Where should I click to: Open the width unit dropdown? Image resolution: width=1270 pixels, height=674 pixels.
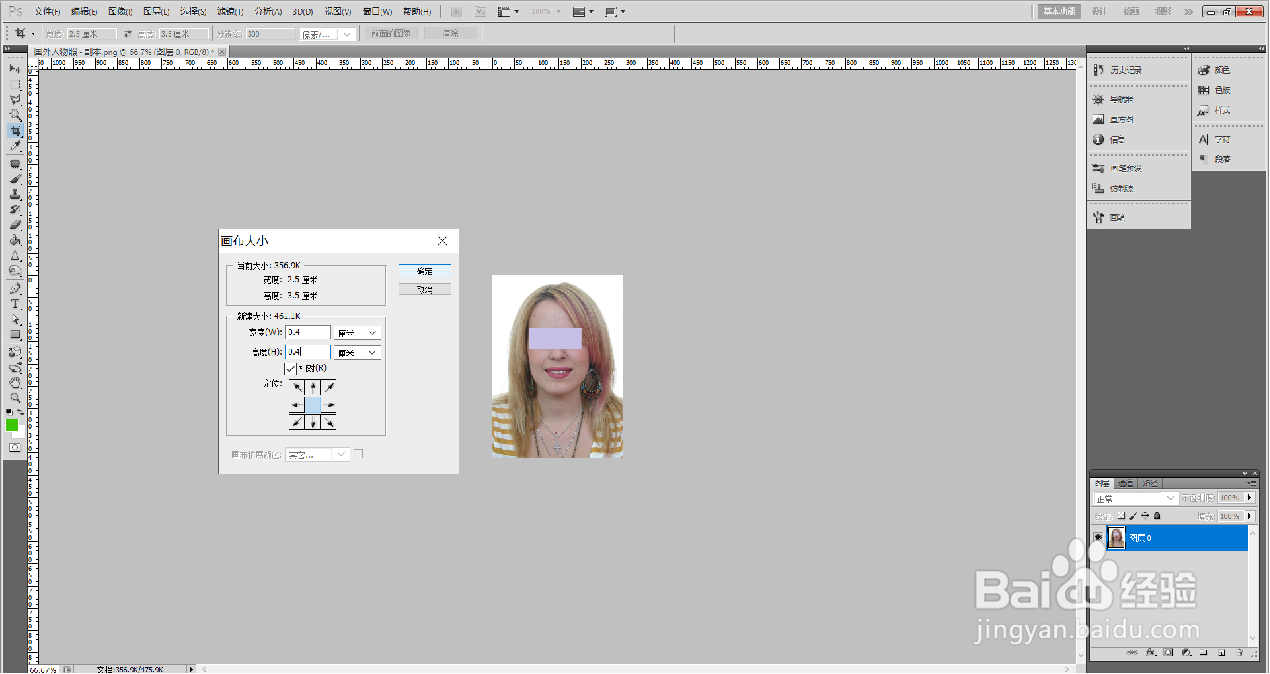(358, 333)
